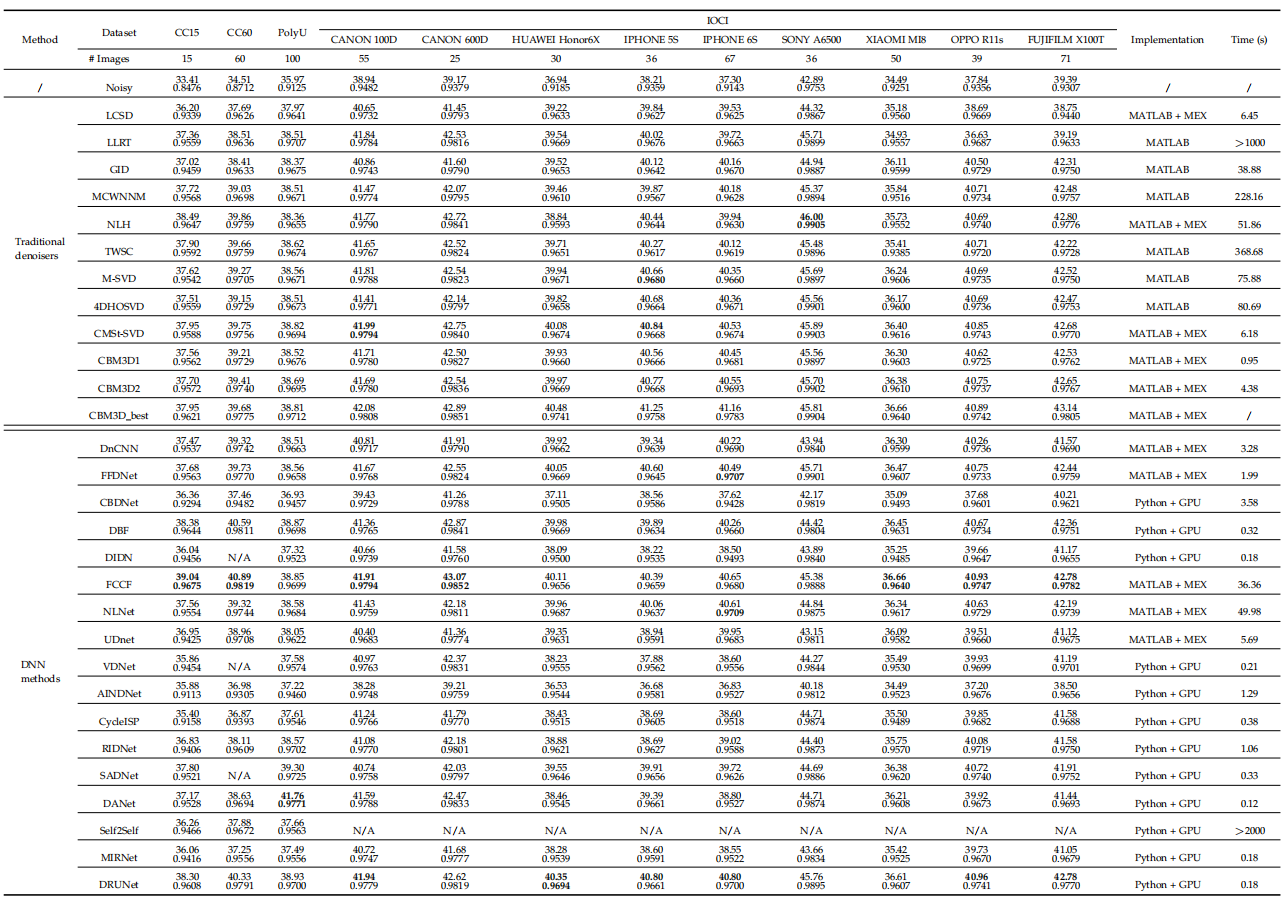The height and width of the screenshot is (901, 1288).
Task: Click the "NLH" method name
Action: click(x=119, y=224)
